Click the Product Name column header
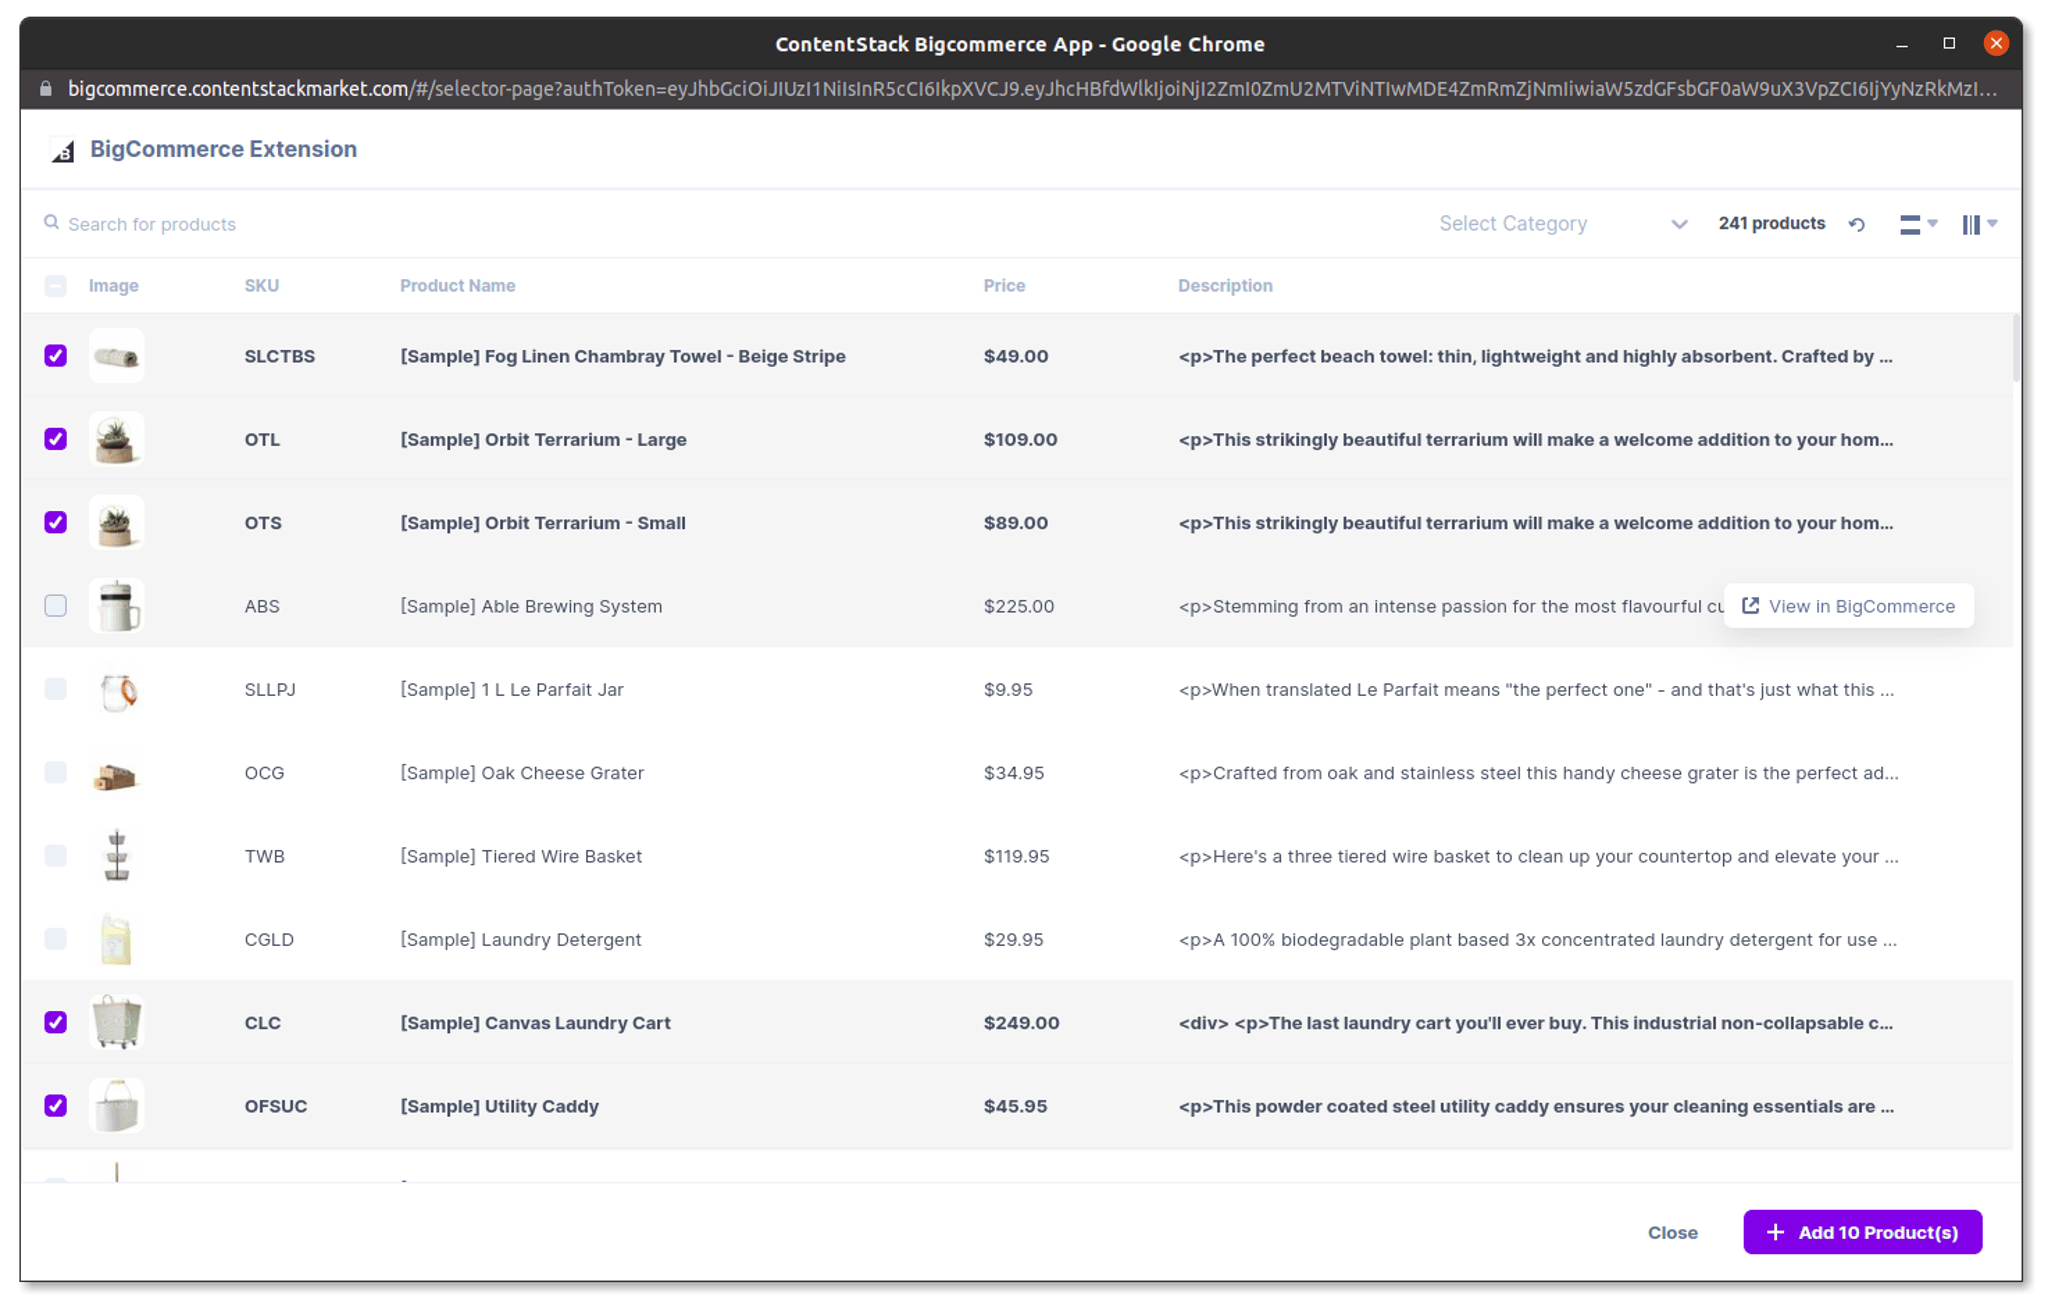Screen dimensions: 2048x1307 (x=458, y=286)
